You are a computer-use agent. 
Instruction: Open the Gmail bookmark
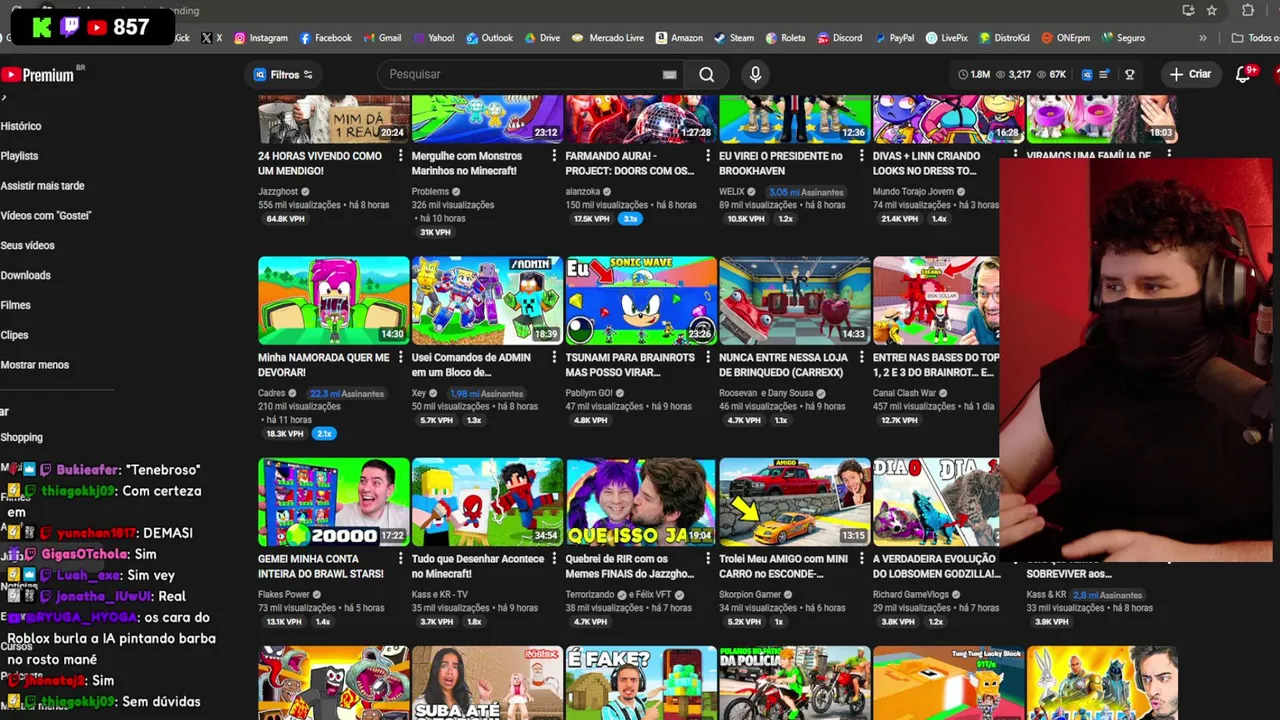click(382, 38)
